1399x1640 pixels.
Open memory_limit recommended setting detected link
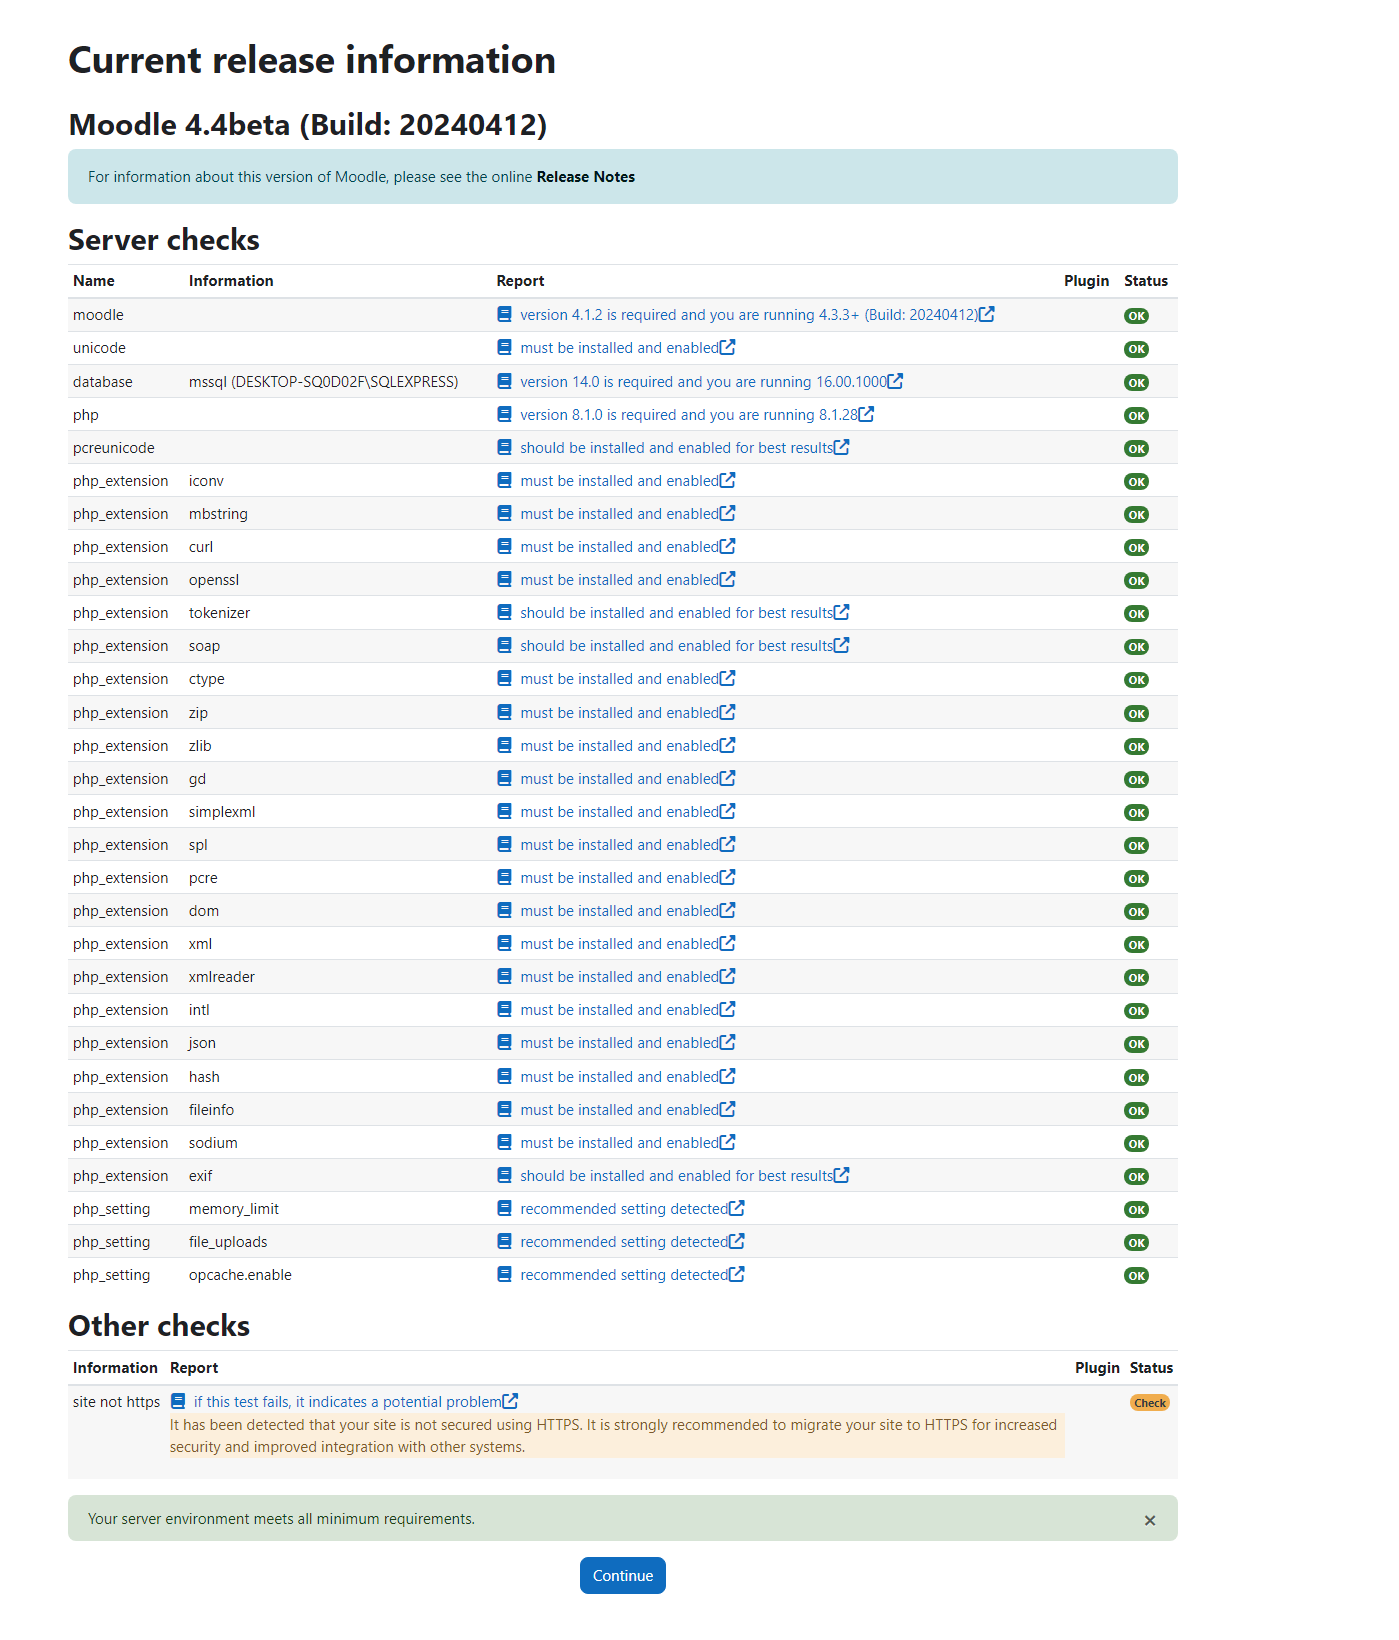point(624,1209)
